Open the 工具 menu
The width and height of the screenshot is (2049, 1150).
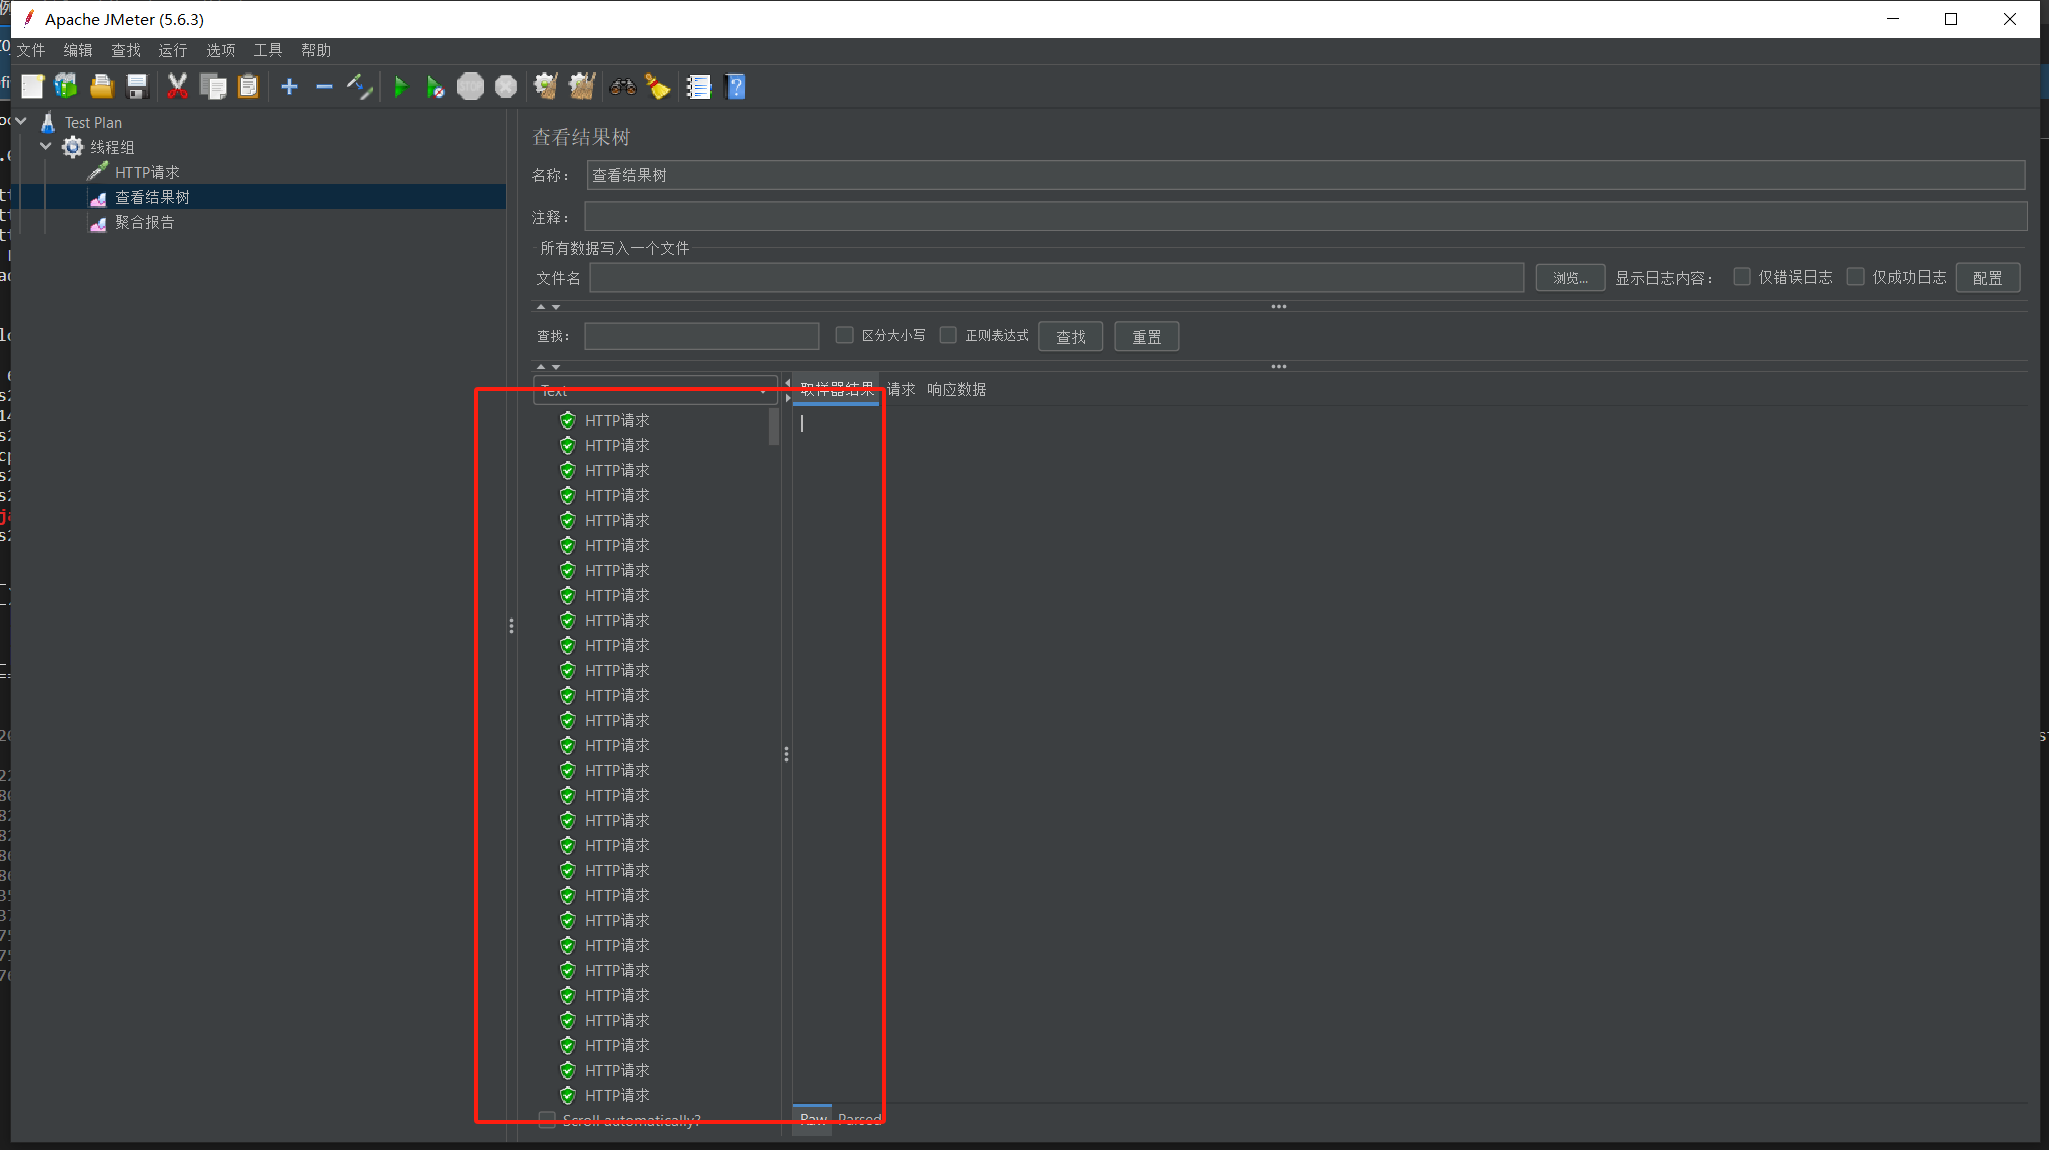point(268,50)
